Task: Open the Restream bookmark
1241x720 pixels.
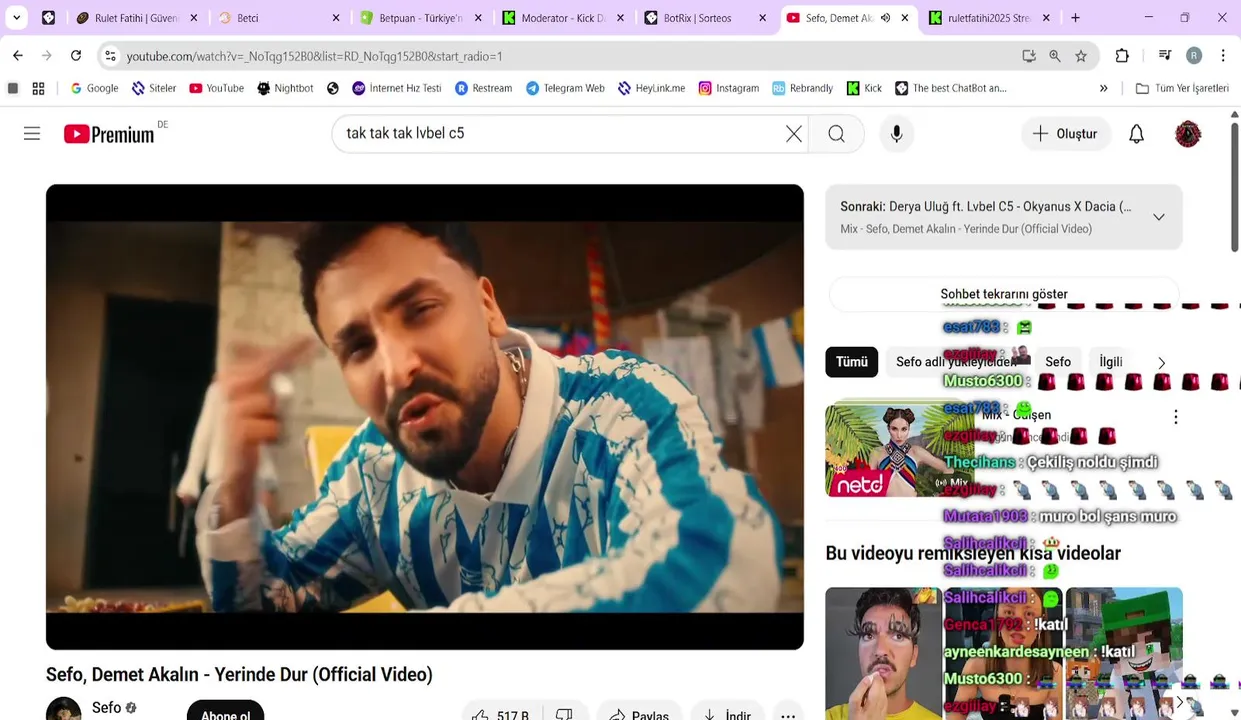Action: tap(483, 88)
